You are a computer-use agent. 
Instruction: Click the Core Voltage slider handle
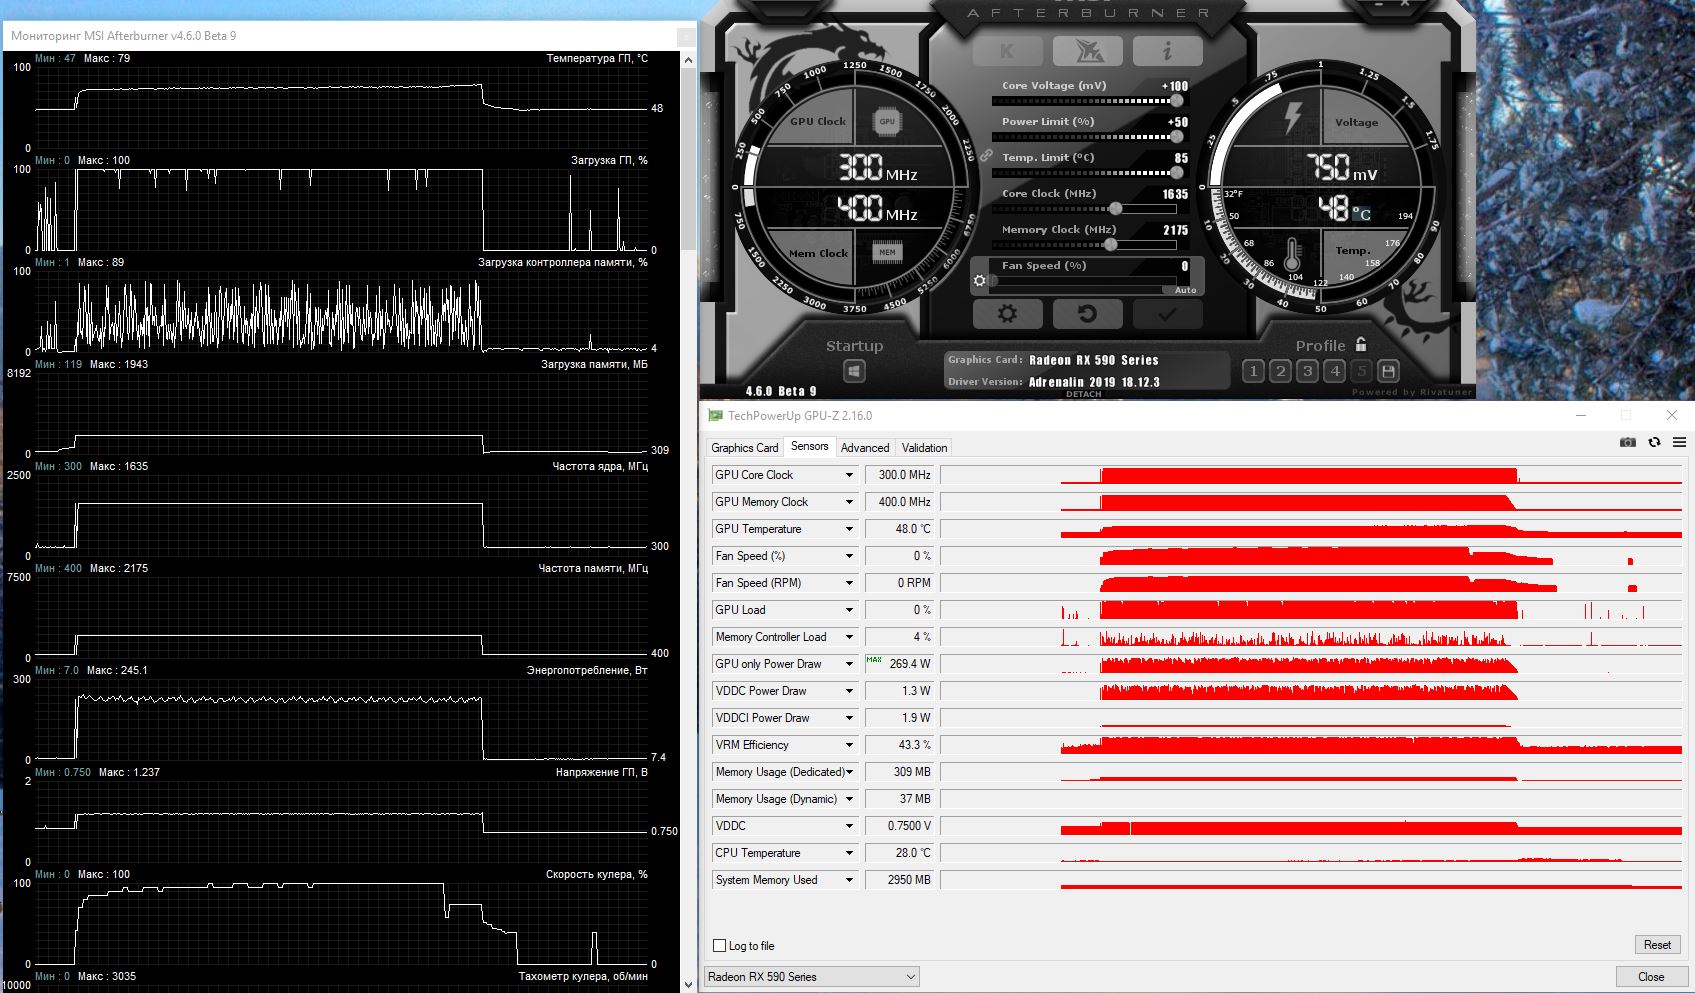click(1177, 100)
